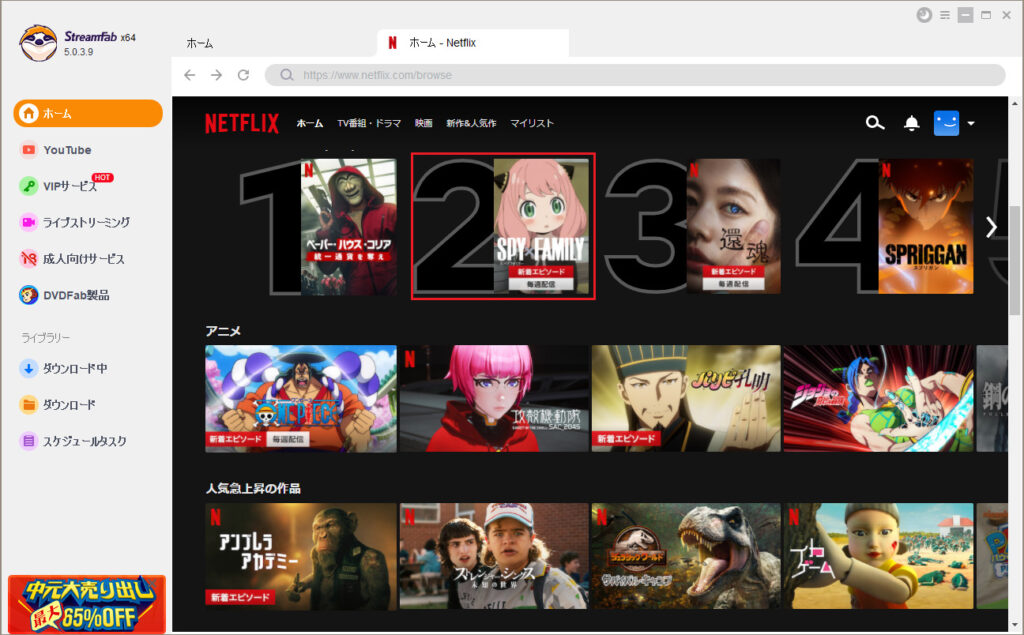Select the SPRIGGAN poster ranked 4

click(x=926, y=226)
